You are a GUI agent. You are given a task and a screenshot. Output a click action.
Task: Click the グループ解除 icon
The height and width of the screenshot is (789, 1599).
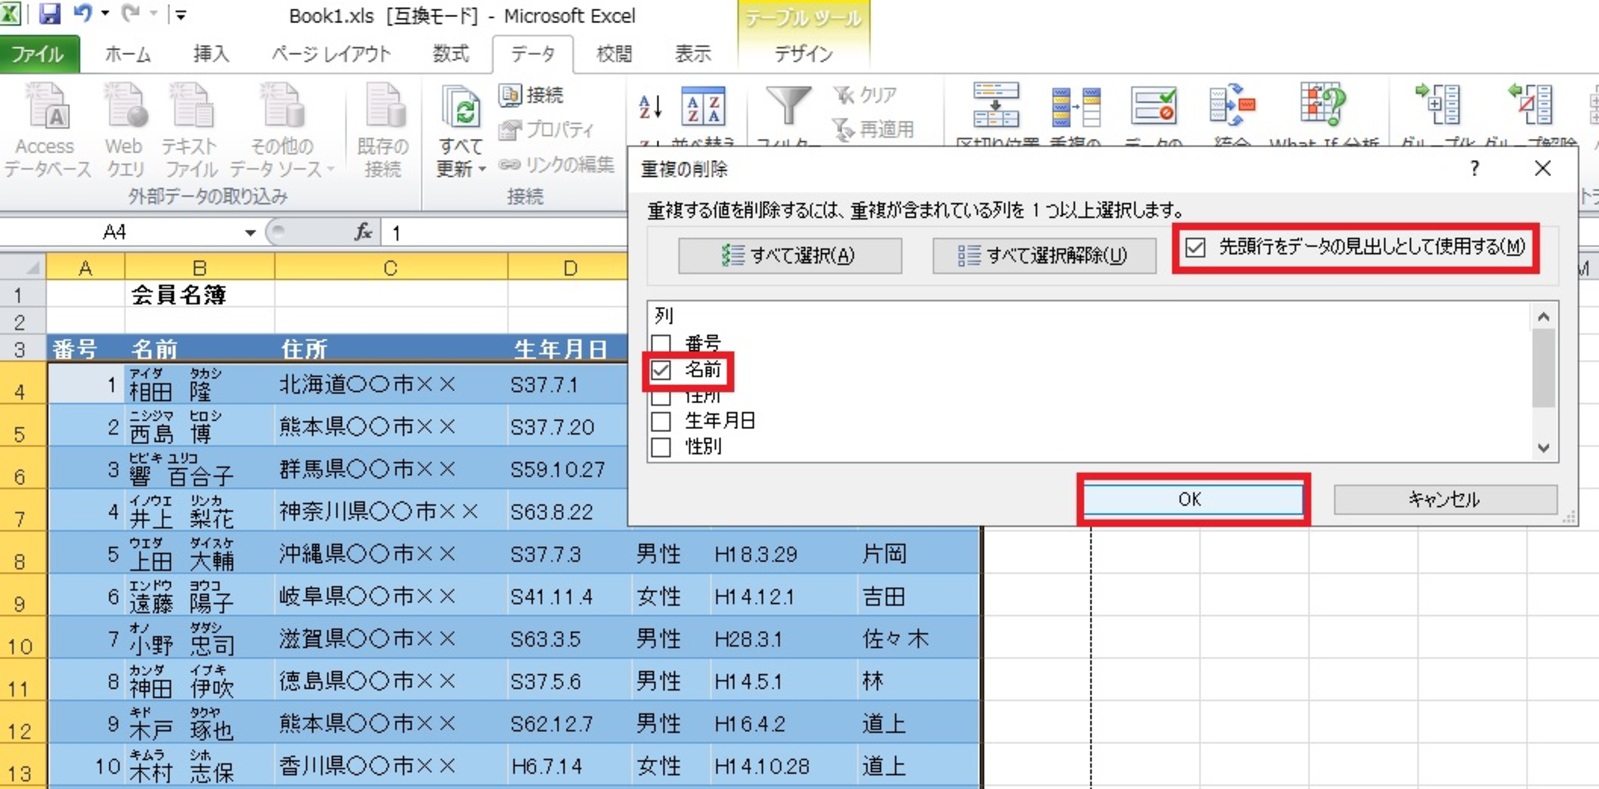click(x=1530, y=104)
